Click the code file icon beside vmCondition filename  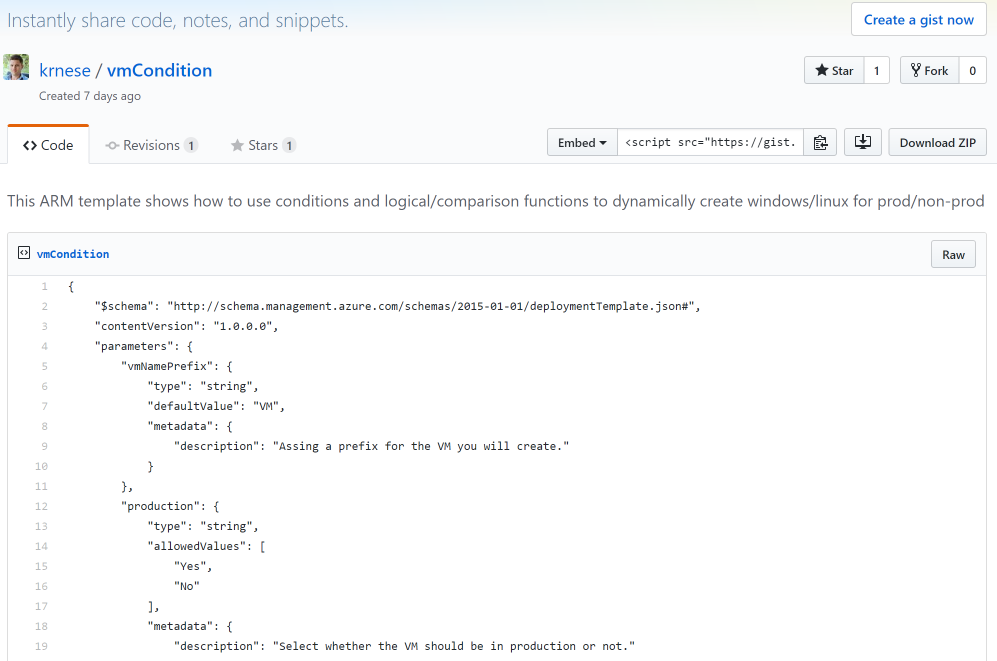[x=23, y=253]
